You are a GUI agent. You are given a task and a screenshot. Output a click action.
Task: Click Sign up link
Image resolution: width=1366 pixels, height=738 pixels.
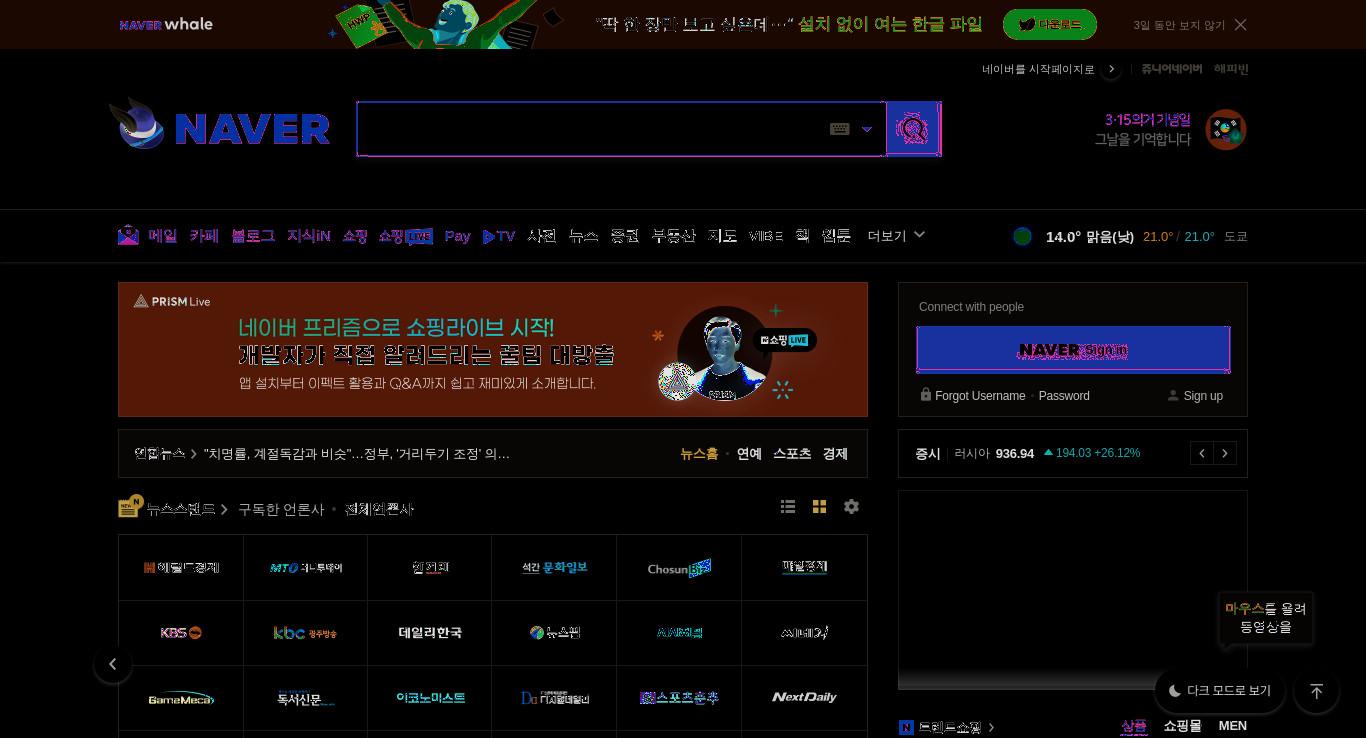point(1203,396)
